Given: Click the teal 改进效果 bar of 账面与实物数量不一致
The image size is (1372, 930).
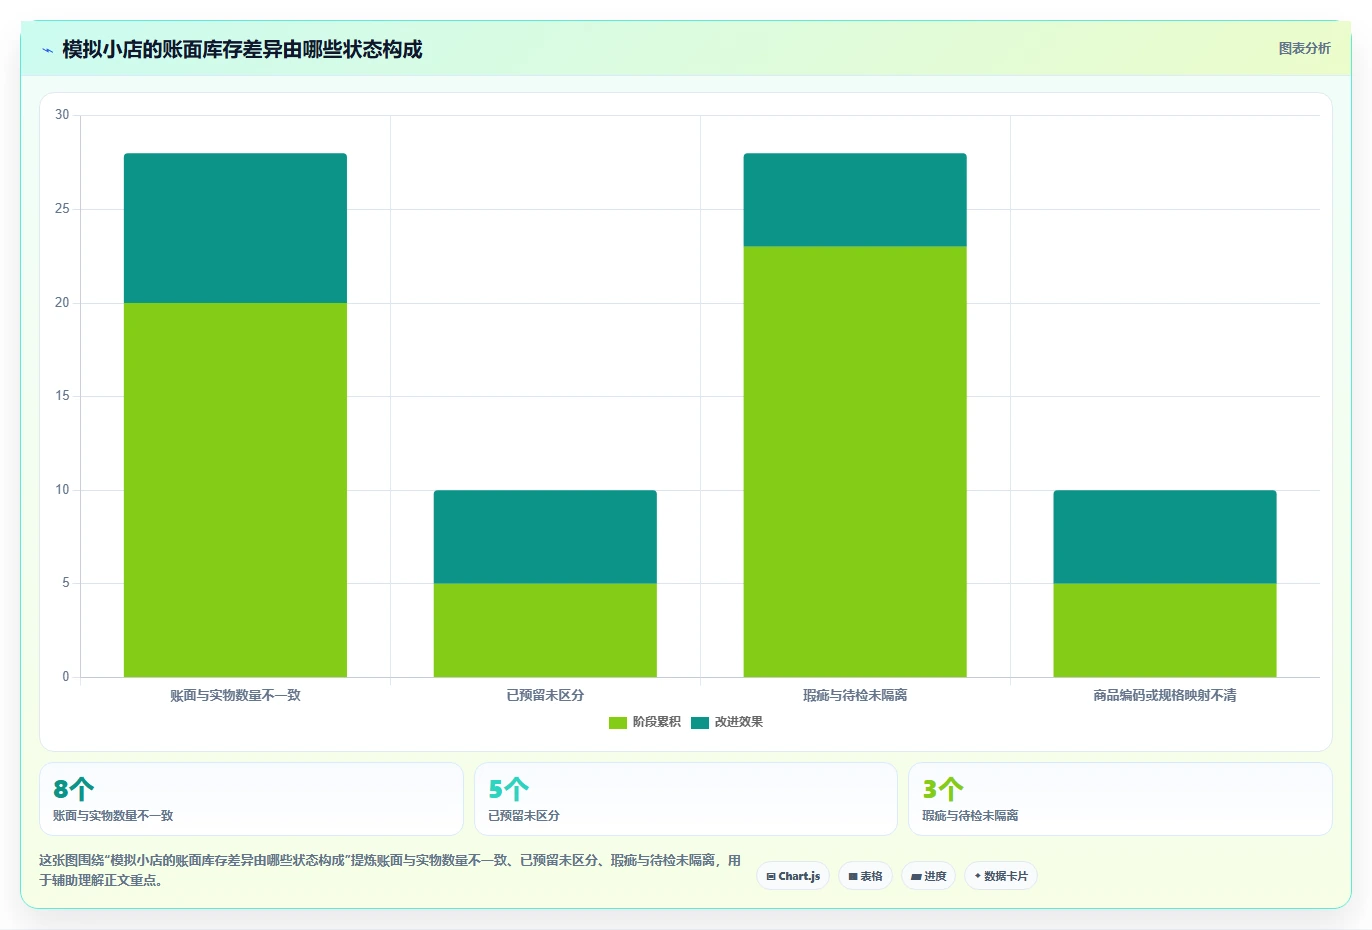Looking at the screenshot, I should click(x=235, y=228).
